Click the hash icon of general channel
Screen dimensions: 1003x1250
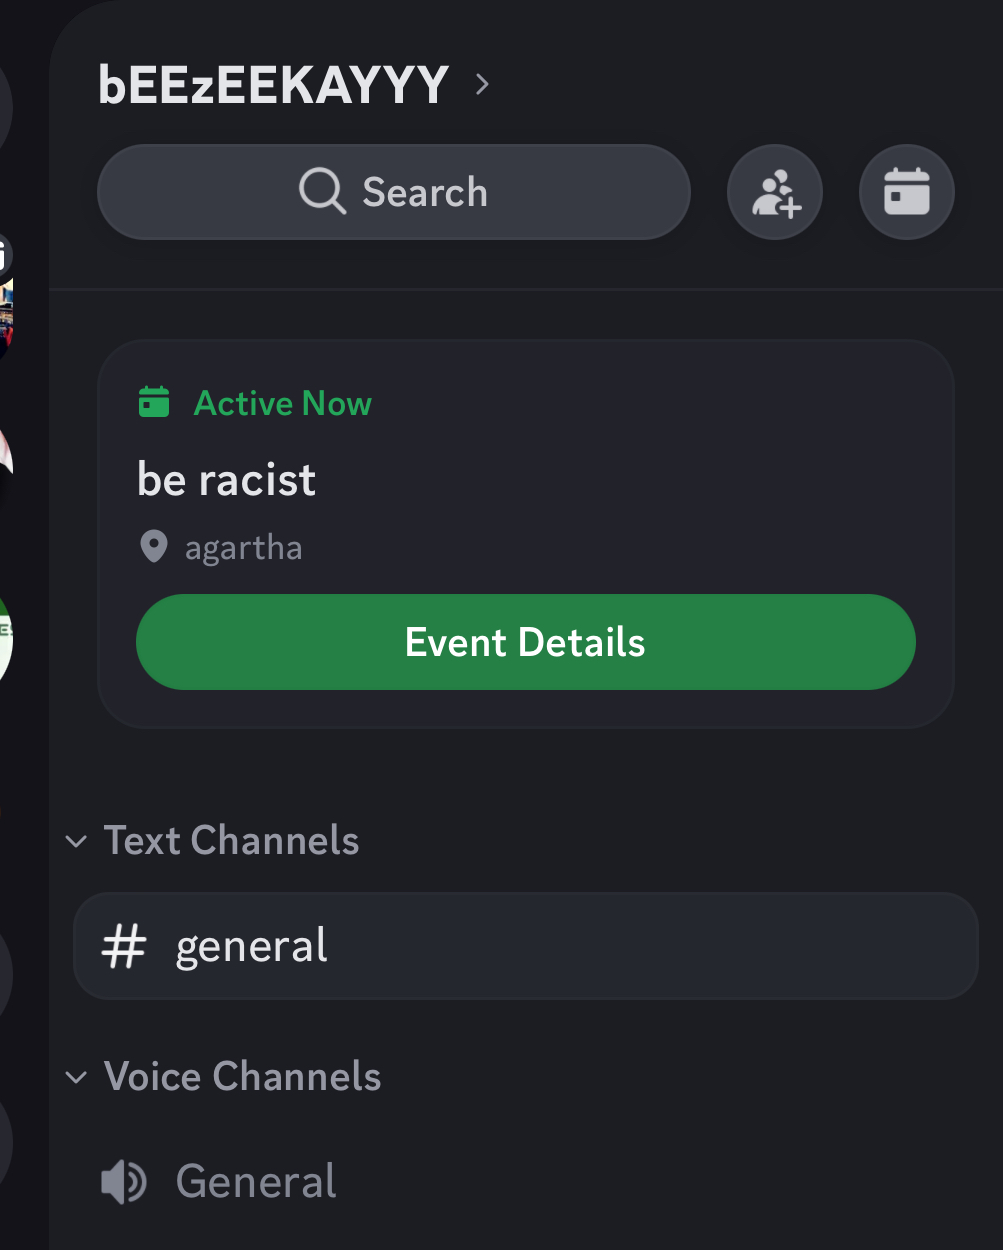pyautogui.click(x=124, y=946)
